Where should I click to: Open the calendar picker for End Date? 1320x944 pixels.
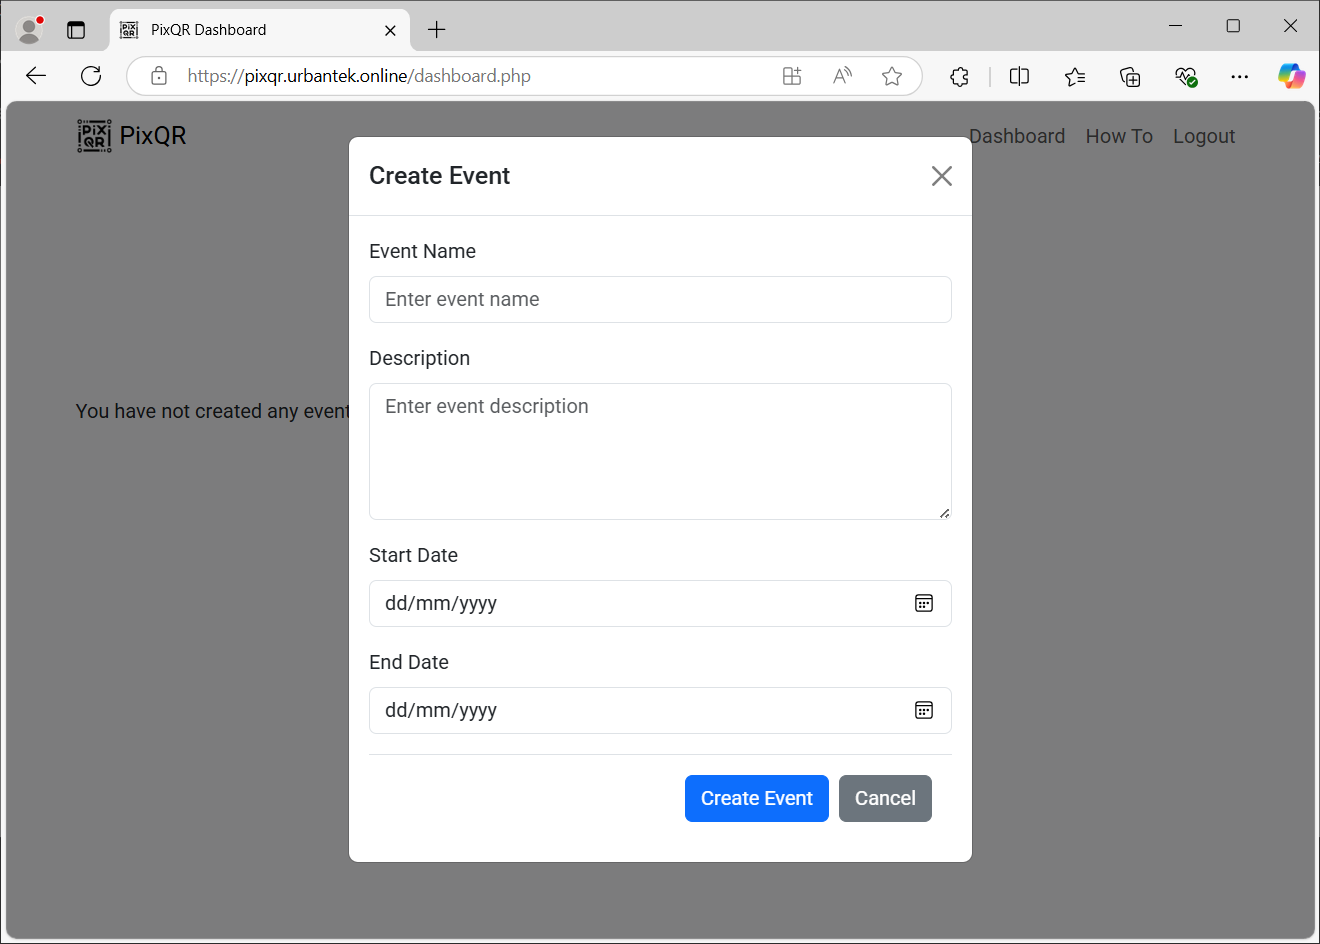(923, 710)
